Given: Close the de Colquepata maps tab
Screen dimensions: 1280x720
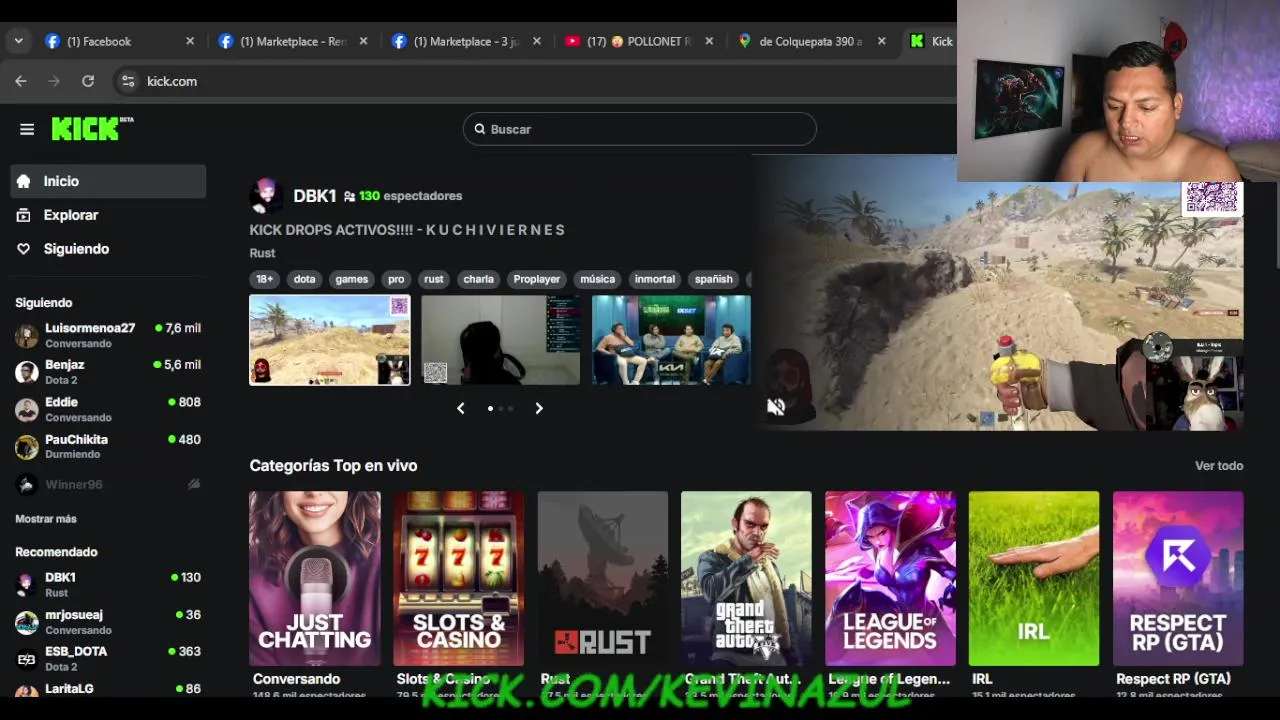Looking at the screenshot, I should [x=881, y=41].
